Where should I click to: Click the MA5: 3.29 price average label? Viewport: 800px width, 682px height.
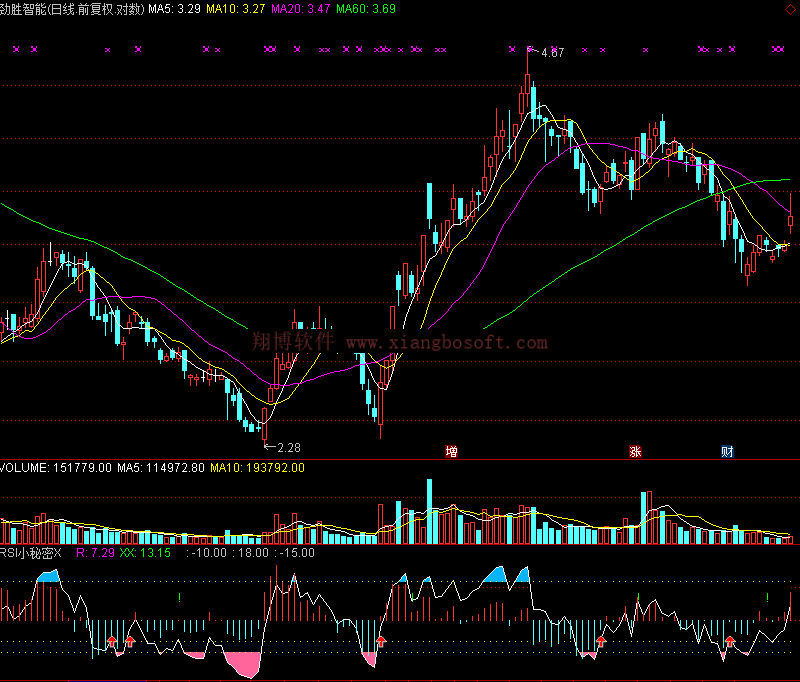[174, 9]
